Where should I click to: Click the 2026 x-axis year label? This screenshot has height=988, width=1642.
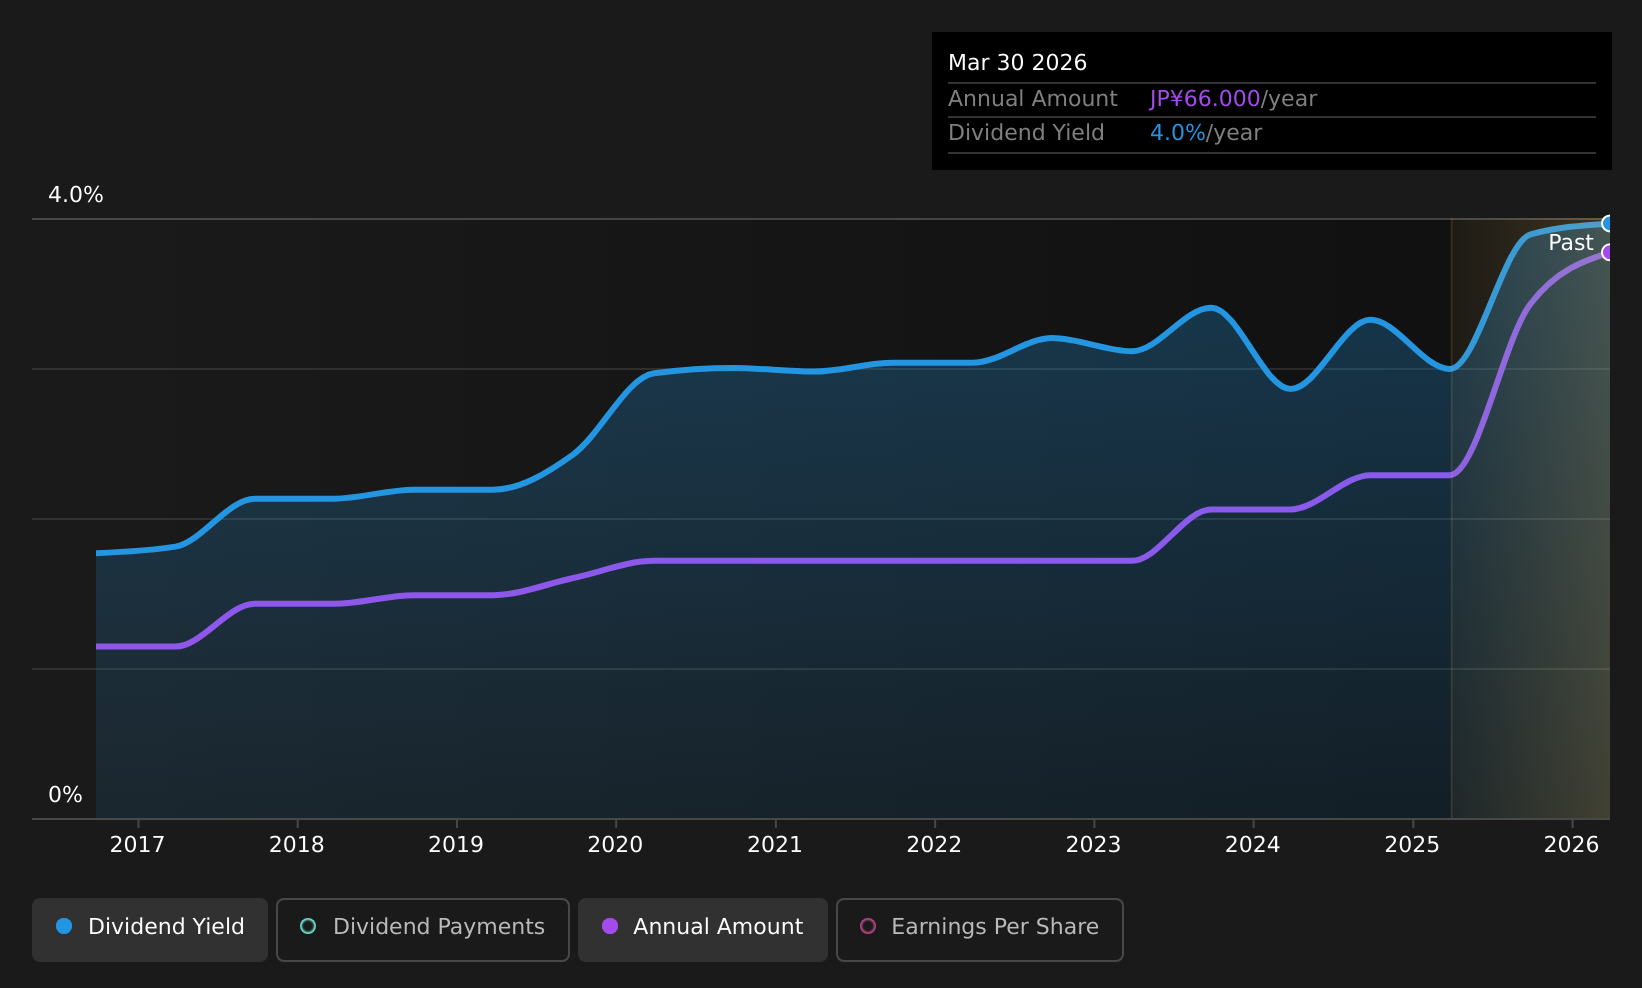pyautogui.click(x=1572, y=845)
